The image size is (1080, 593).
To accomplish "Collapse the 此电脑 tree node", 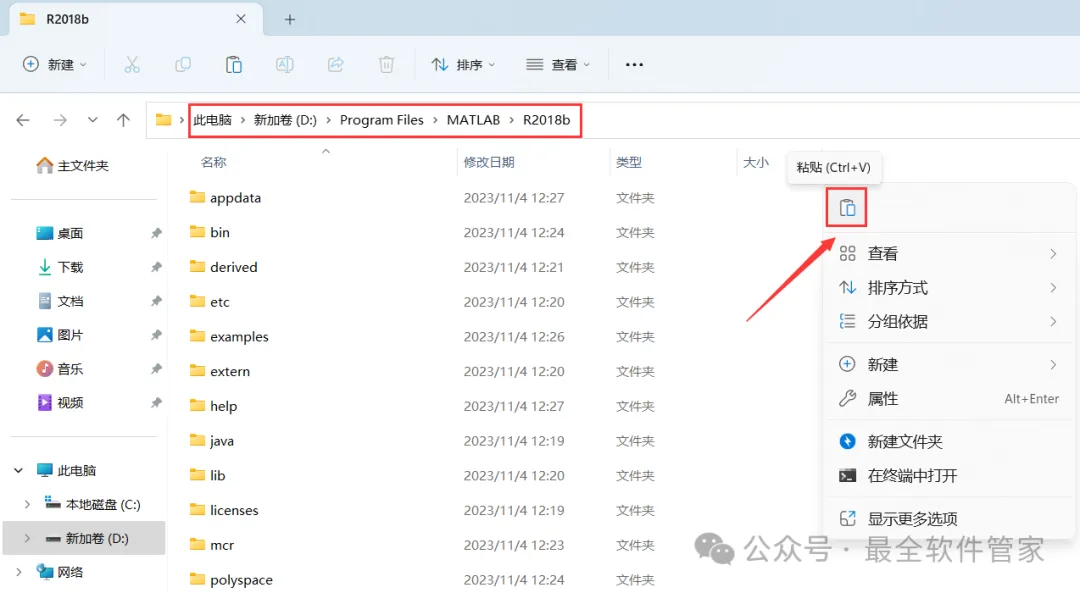I will 19,470.
